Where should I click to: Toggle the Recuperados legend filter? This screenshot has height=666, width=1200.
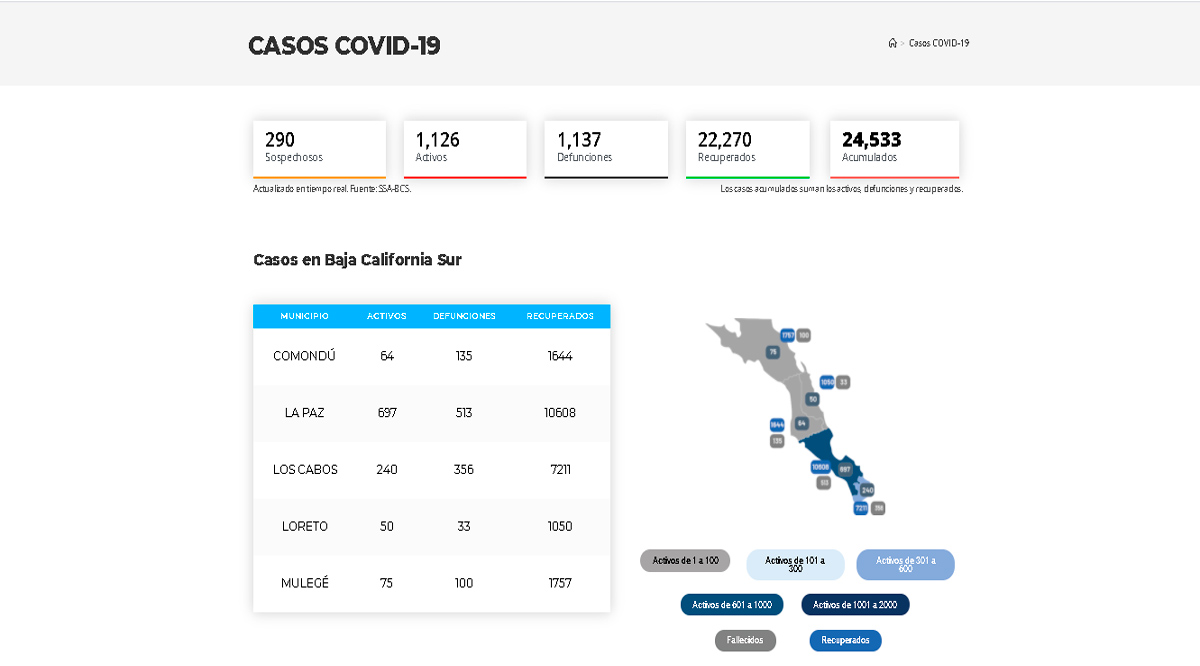[x=846, y=640]
